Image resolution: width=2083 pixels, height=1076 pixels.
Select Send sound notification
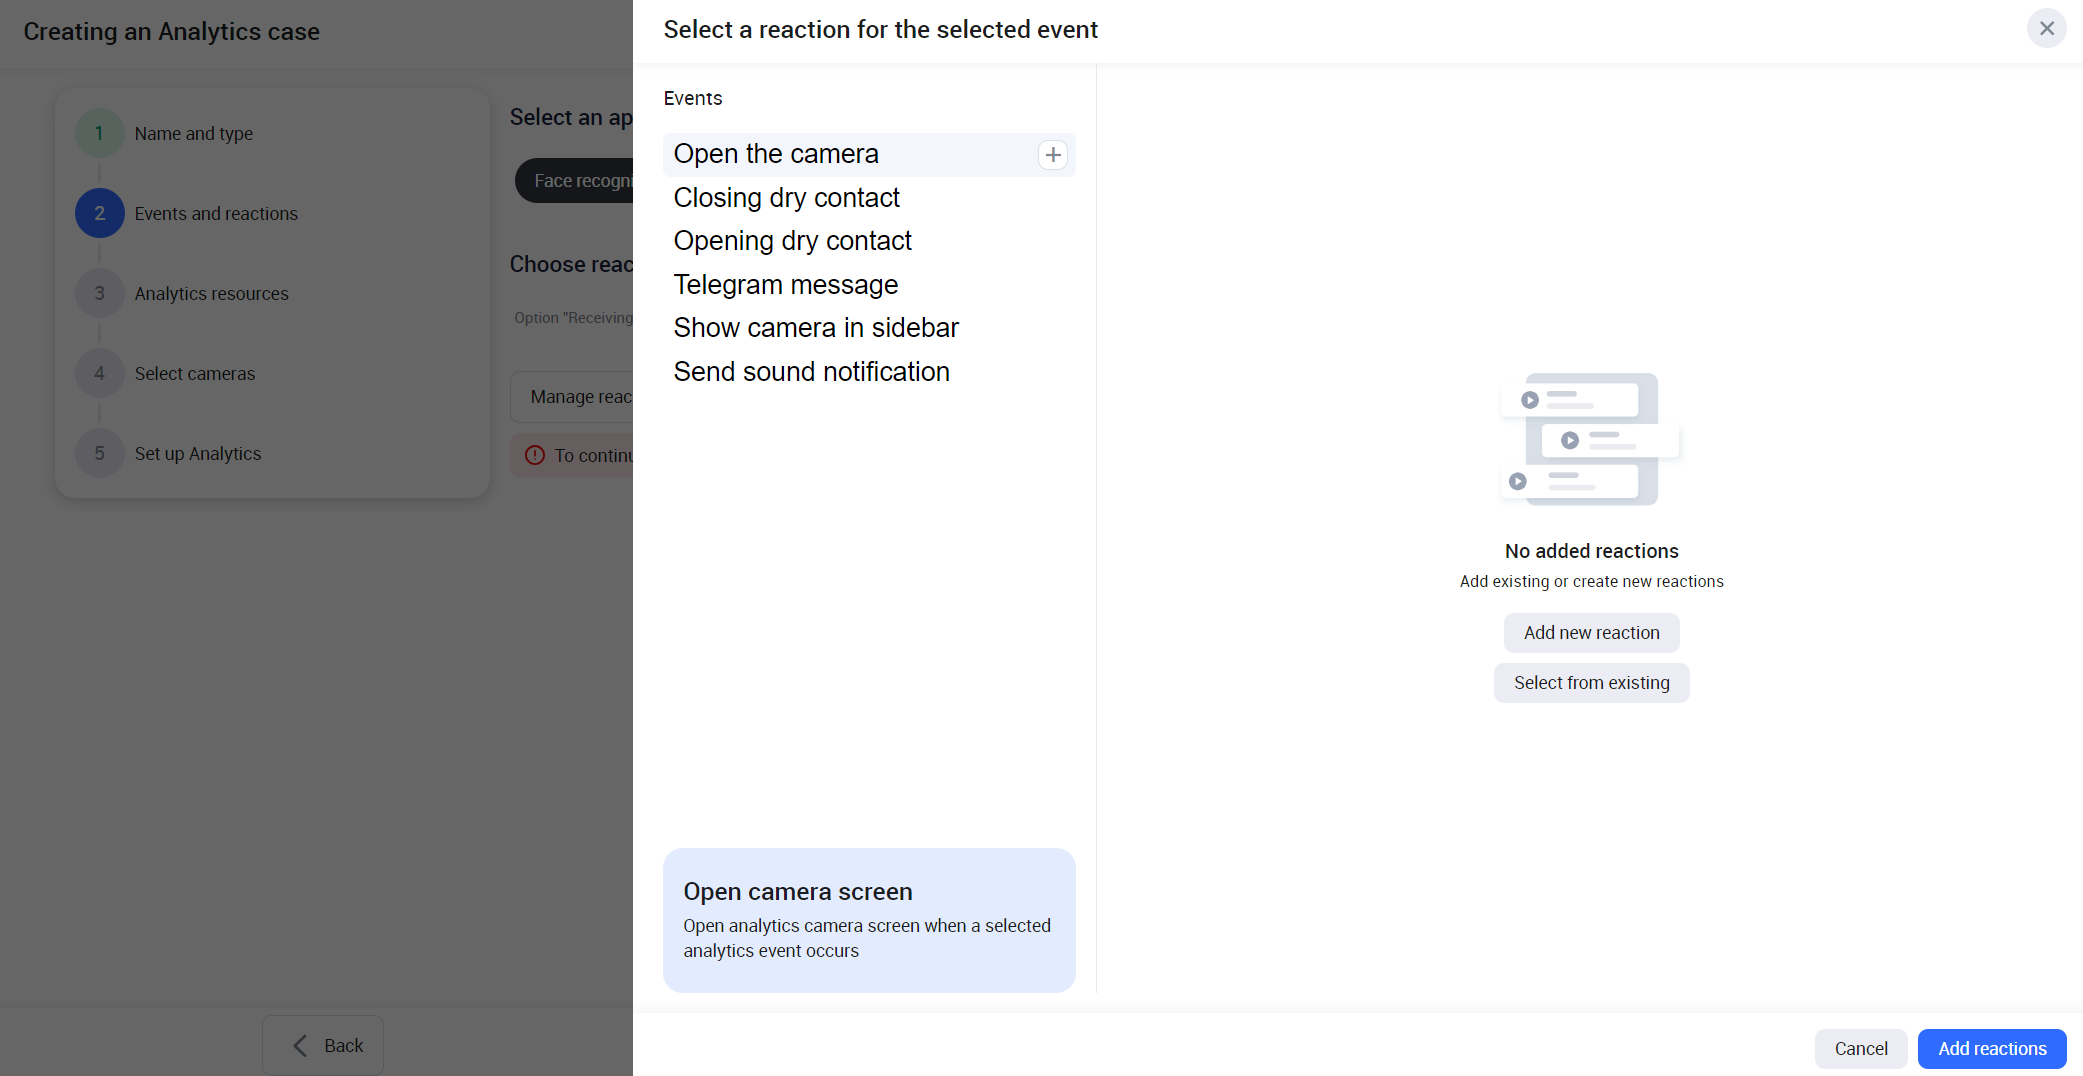[x=811, y=372]
